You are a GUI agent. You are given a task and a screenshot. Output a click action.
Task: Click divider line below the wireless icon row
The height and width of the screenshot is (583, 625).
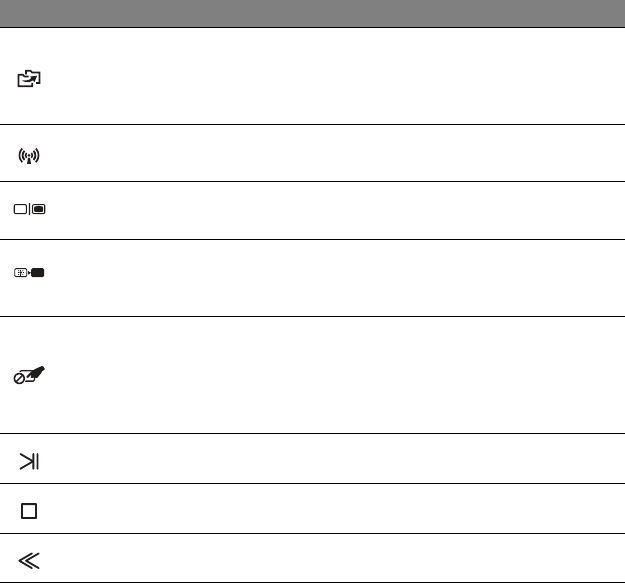(x=312, y=181)
